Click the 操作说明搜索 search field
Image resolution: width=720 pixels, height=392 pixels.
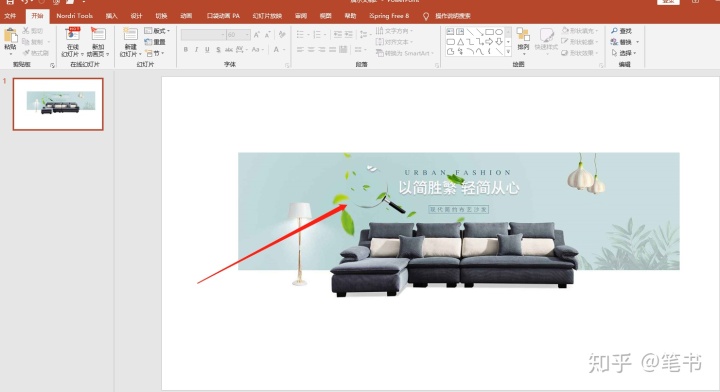[453, 16]
